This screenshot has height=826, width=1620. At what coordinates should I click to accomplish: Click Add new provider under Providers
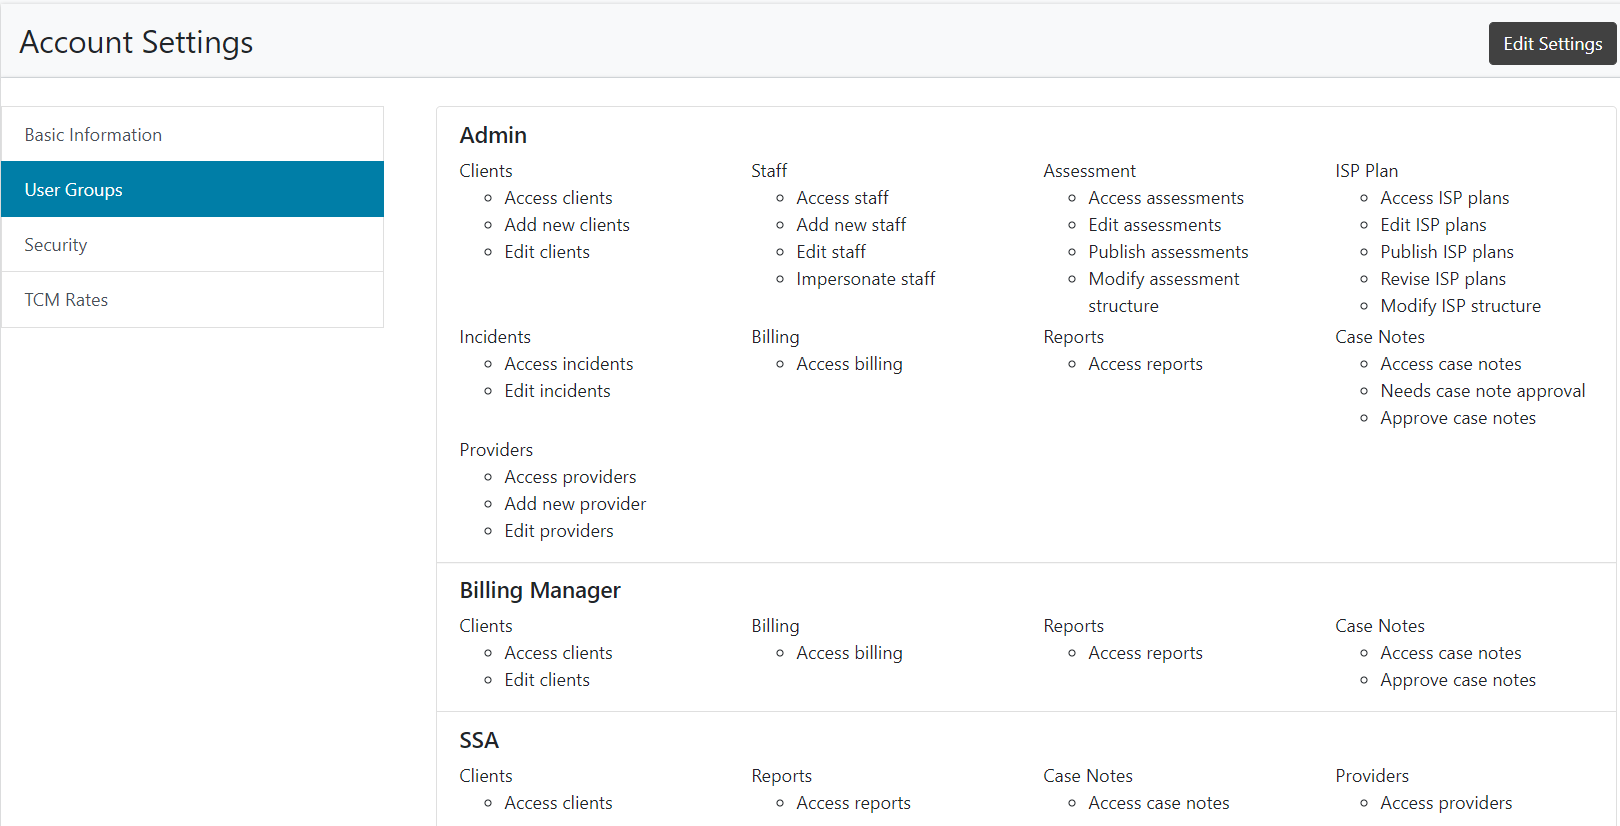575,504
